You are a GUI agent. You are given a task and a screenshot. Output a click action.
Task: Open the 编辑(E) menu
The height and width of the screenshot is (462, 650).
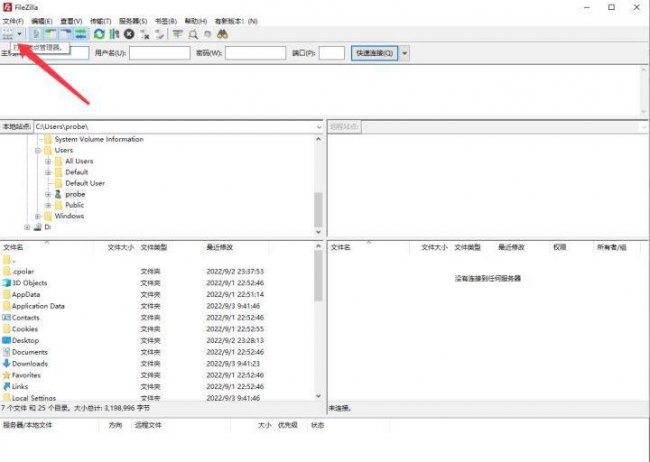point(42,21)
